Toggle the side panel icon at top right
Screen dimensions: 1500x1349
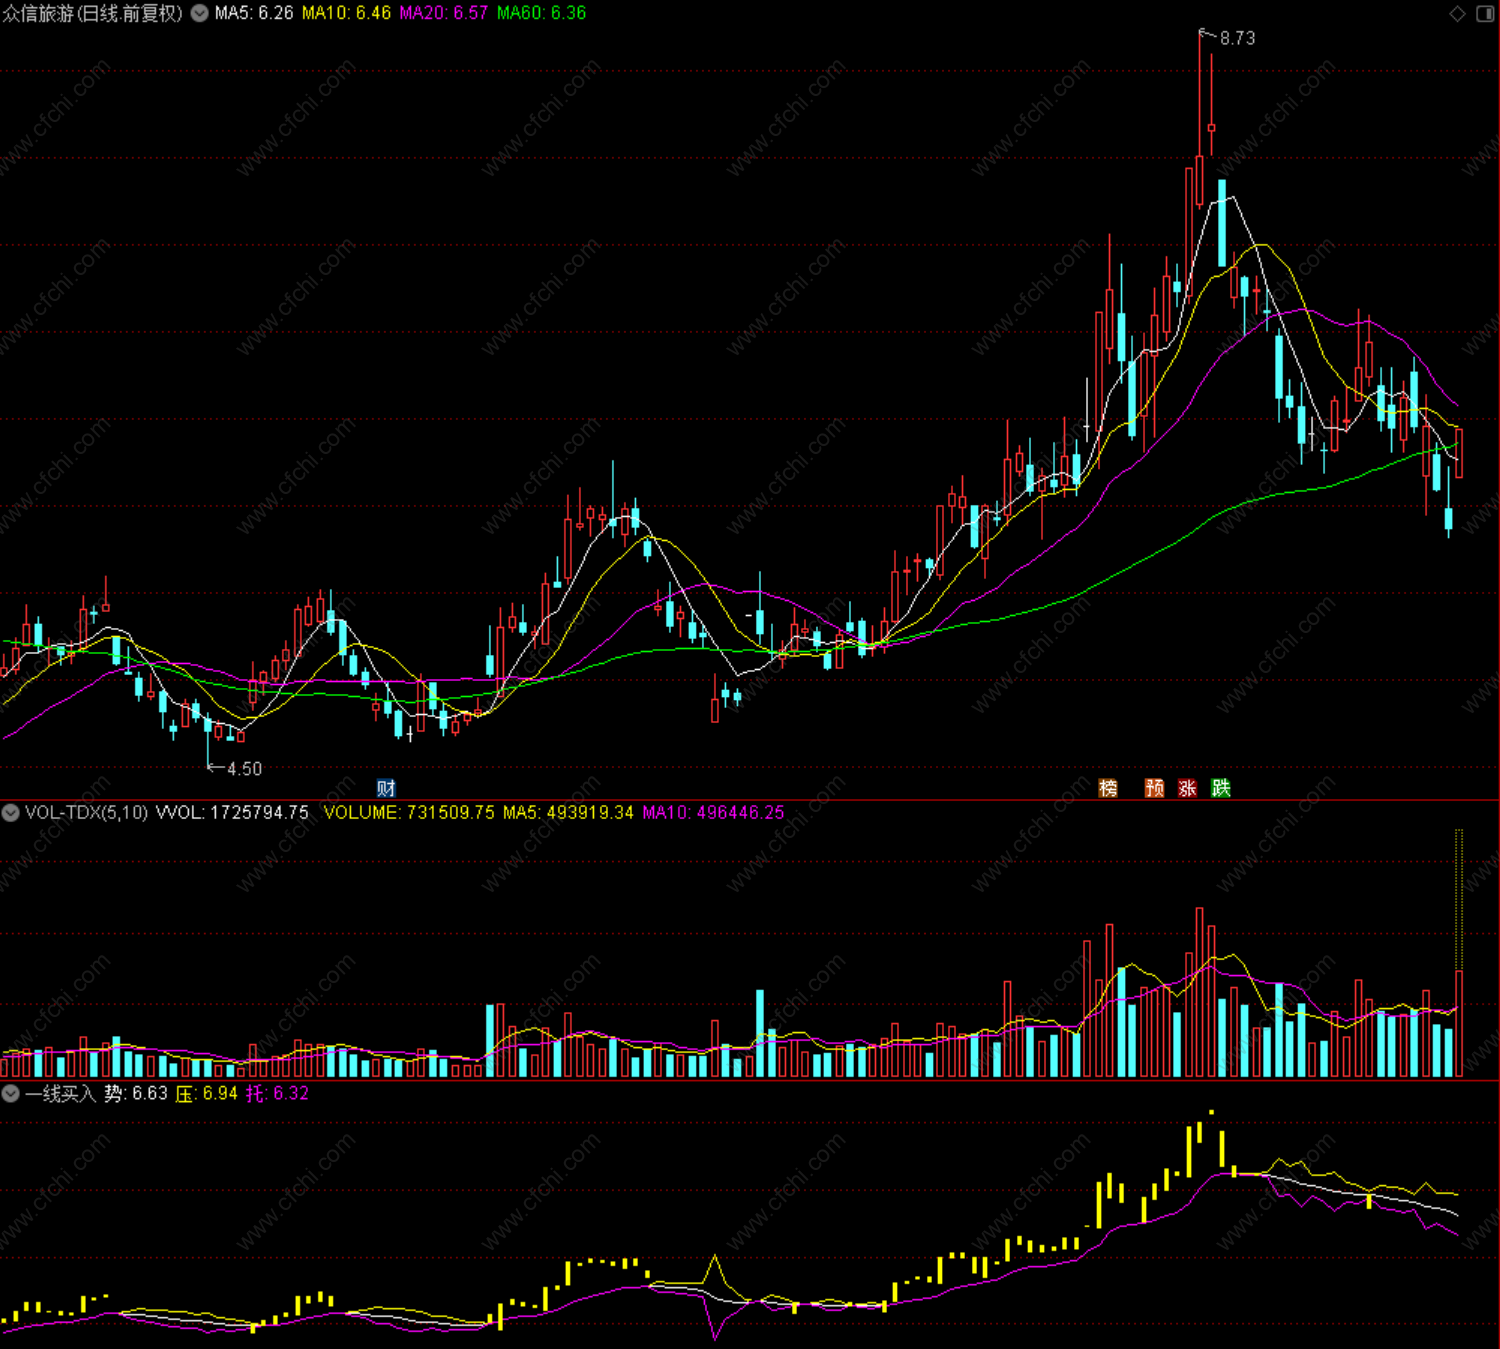(1485, 13)
